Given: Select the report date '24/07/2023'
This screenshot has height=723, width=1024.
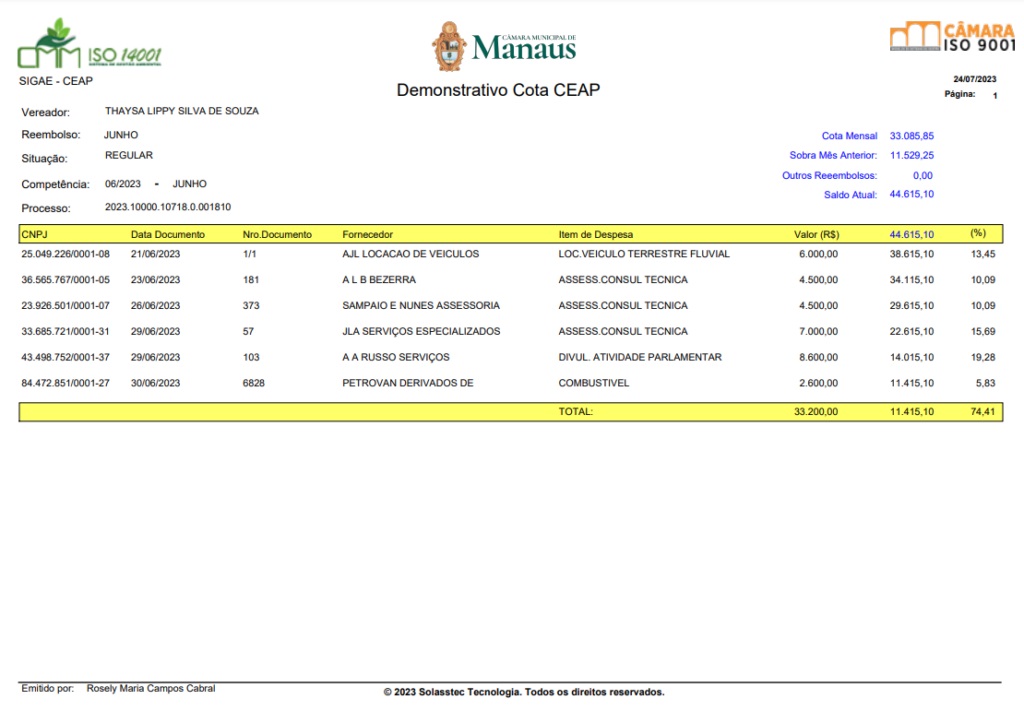Looking at the screenshot, I should click(974, 79).
